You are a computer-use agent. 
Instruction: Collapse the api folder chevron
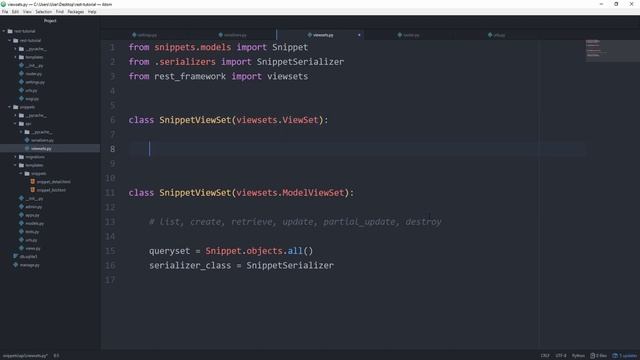point(16,124)
